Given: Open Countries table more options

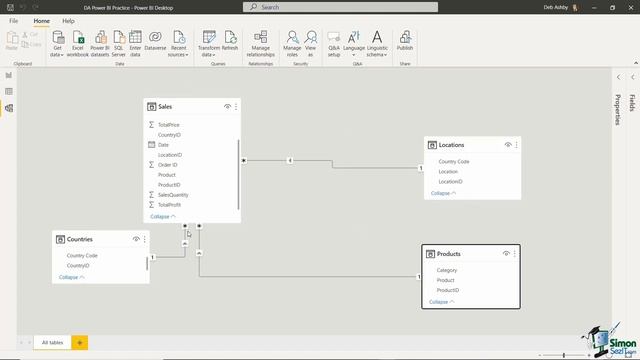Looking at the screenshot, I should pyautogui.click(x=144, y=239).
